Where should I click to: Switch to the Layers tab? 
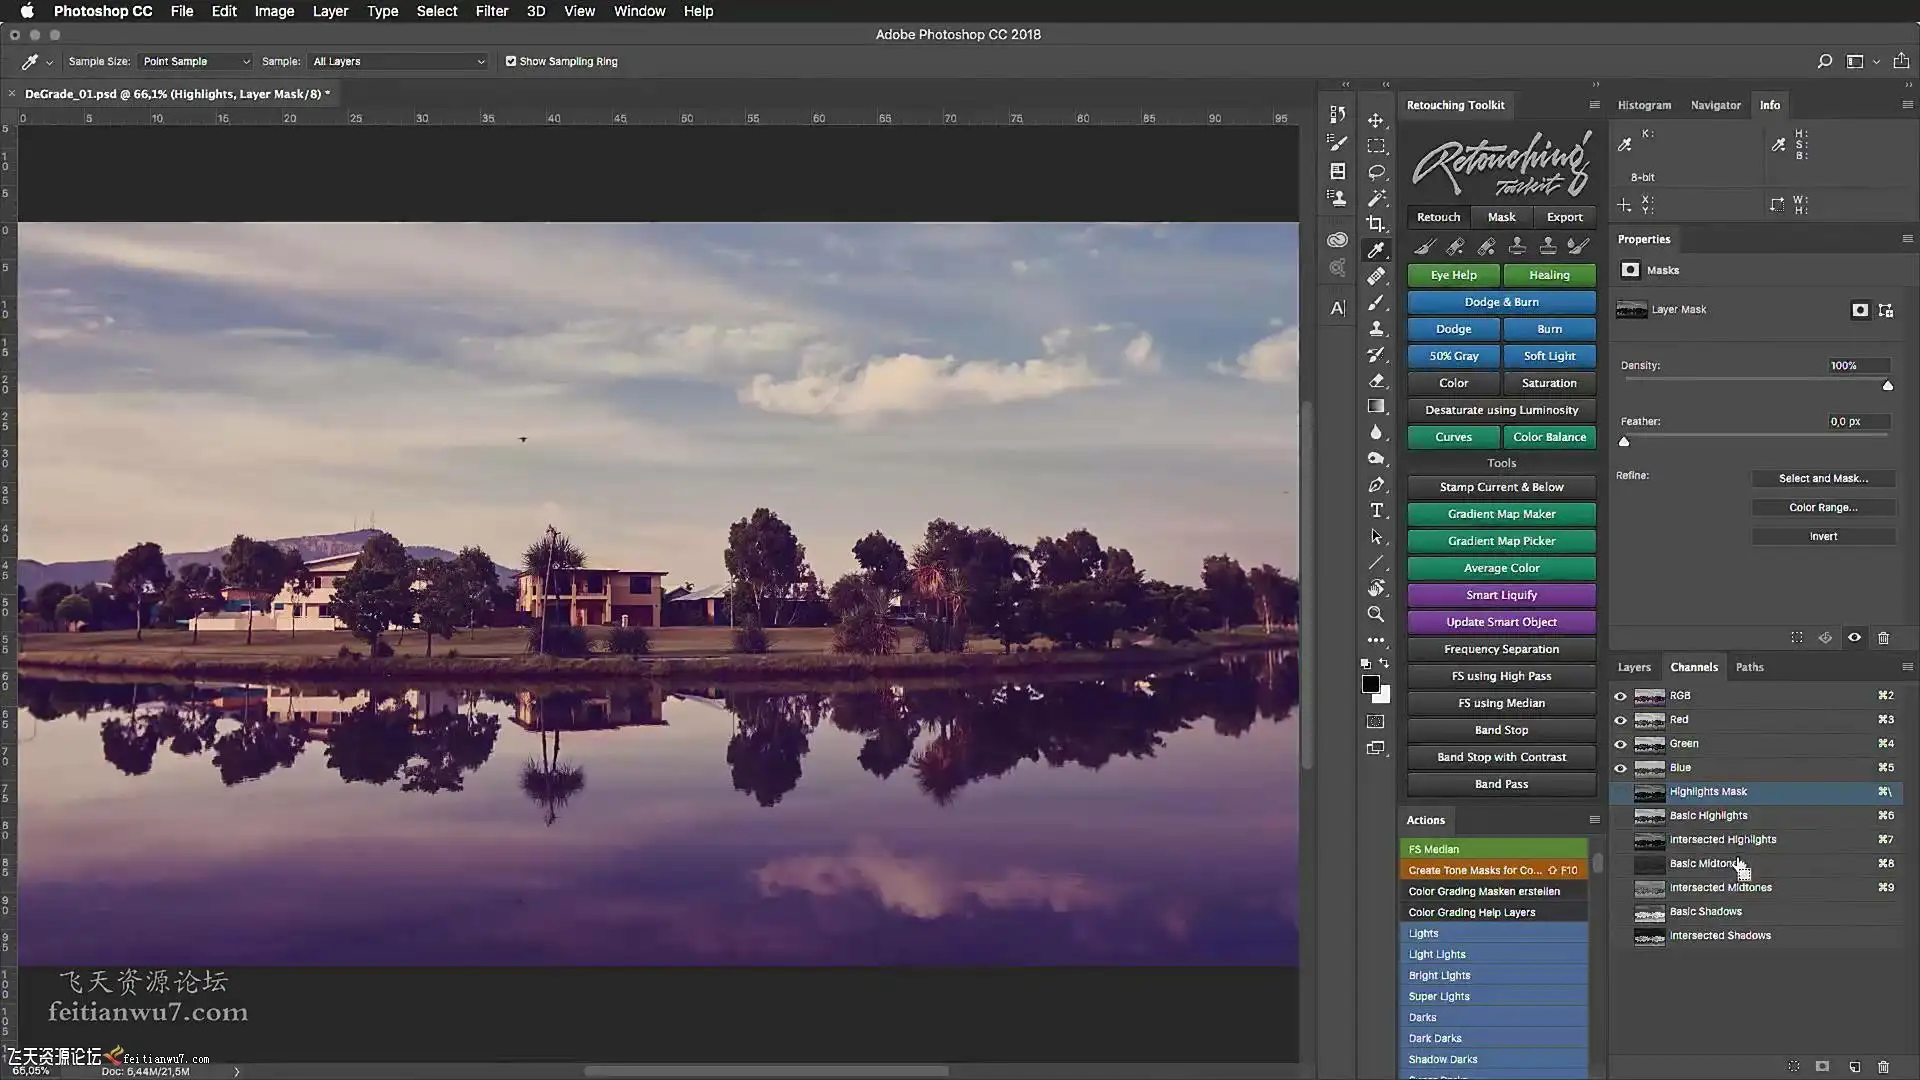pos(1634,667)
